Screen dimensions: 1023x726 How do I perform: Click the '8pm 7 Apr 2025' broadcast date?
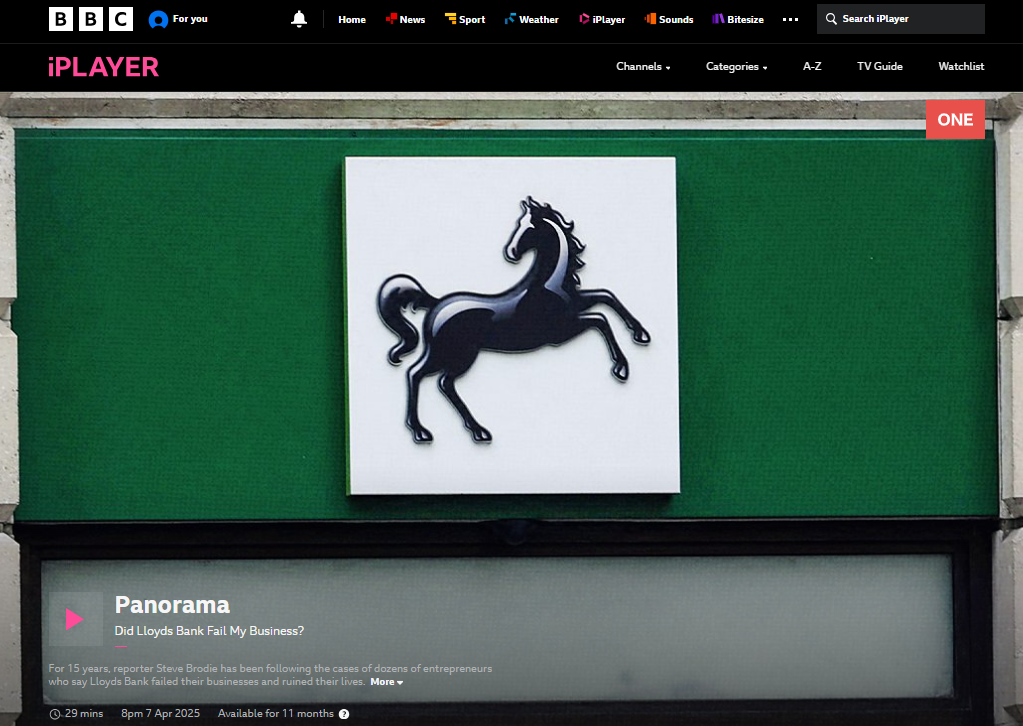pyautogui.click(x=160, y=714)
